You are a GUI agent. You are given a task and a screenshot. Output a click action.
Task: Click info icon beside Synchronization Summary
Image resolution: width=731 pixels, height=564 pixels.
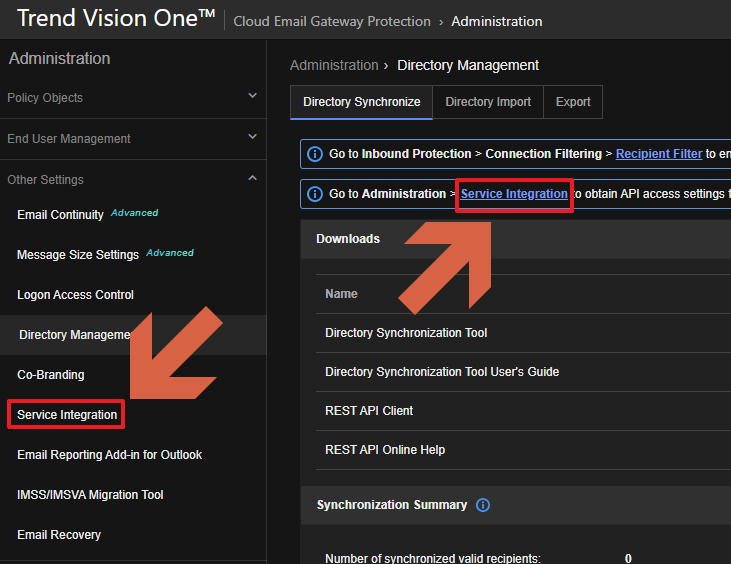(483, 505)
